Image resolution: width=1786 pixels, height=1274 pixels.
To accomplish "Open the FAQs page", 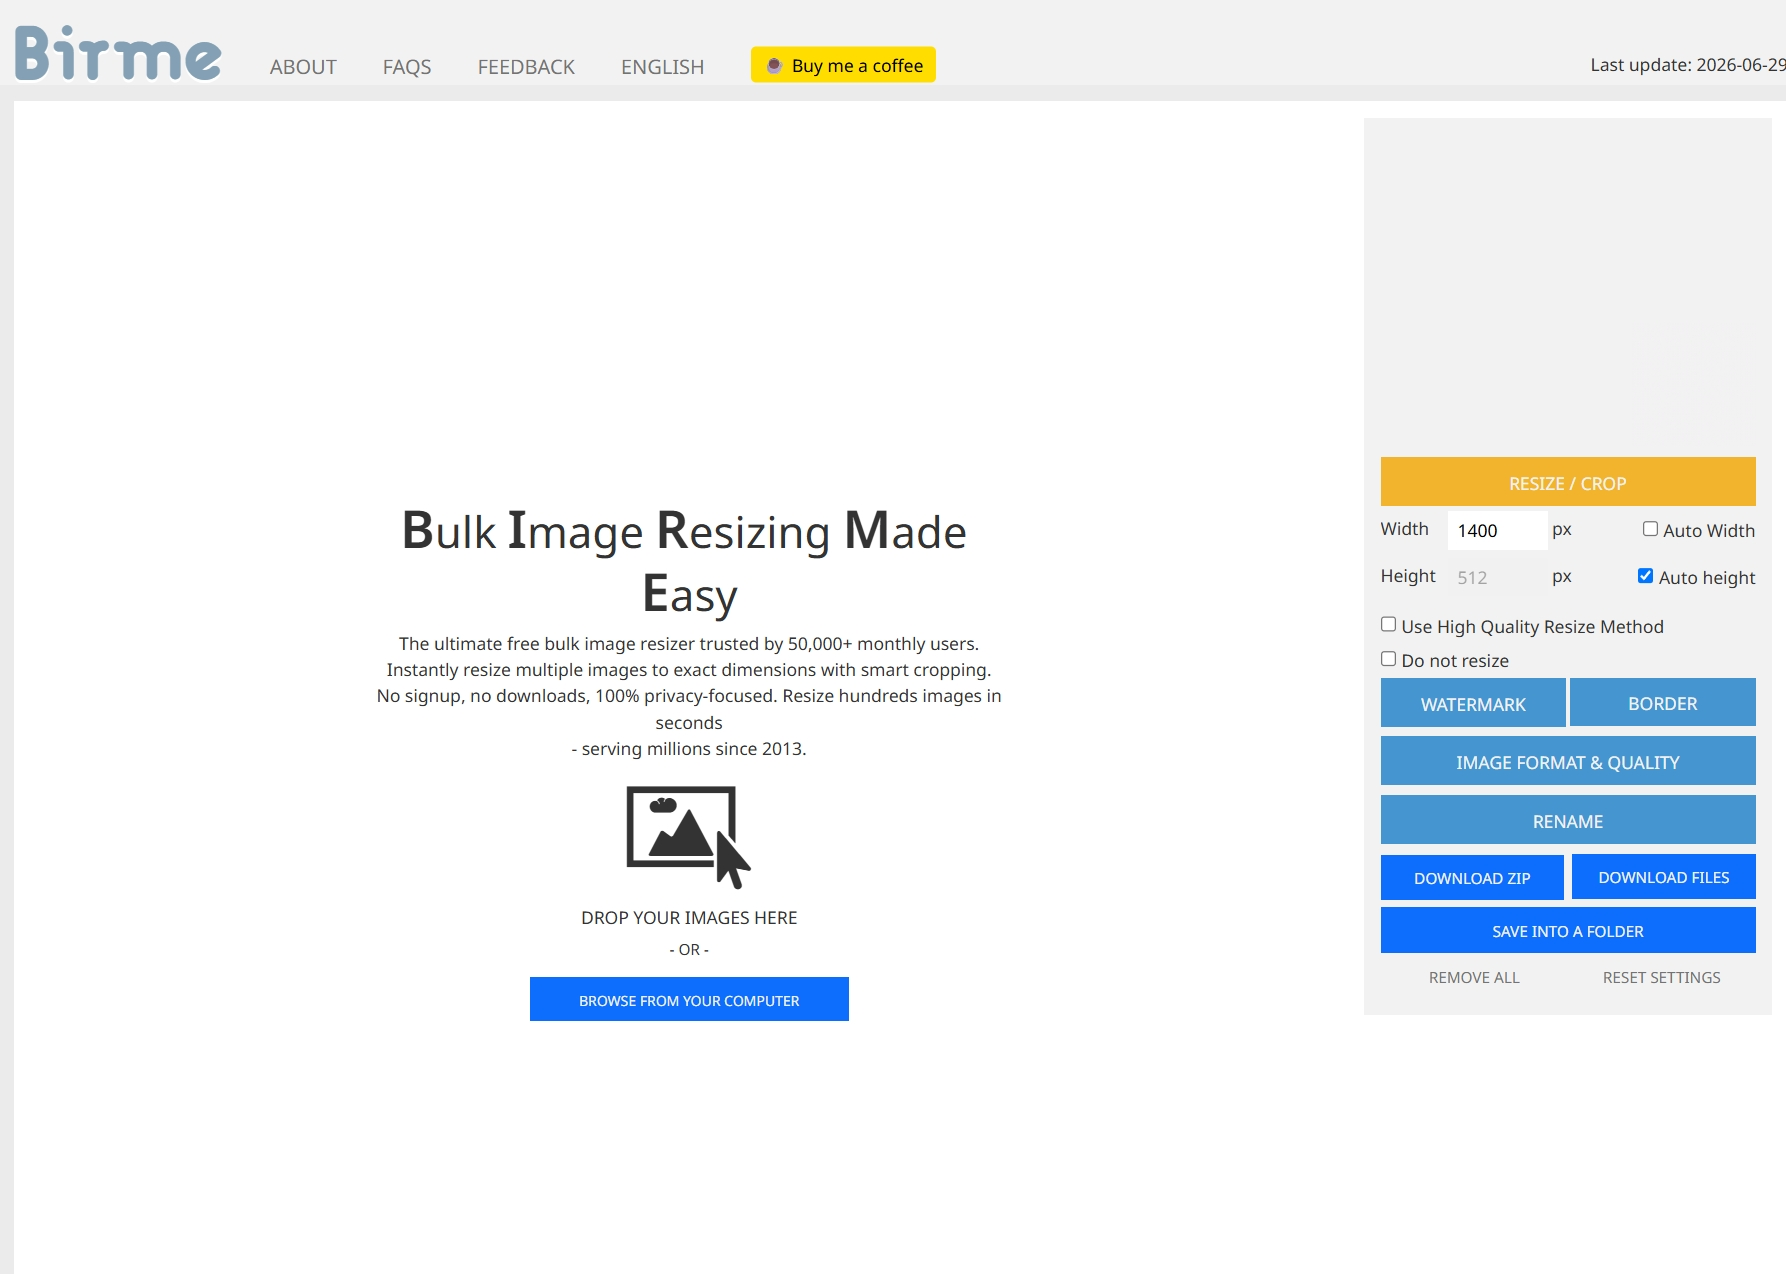I will 407,67.
